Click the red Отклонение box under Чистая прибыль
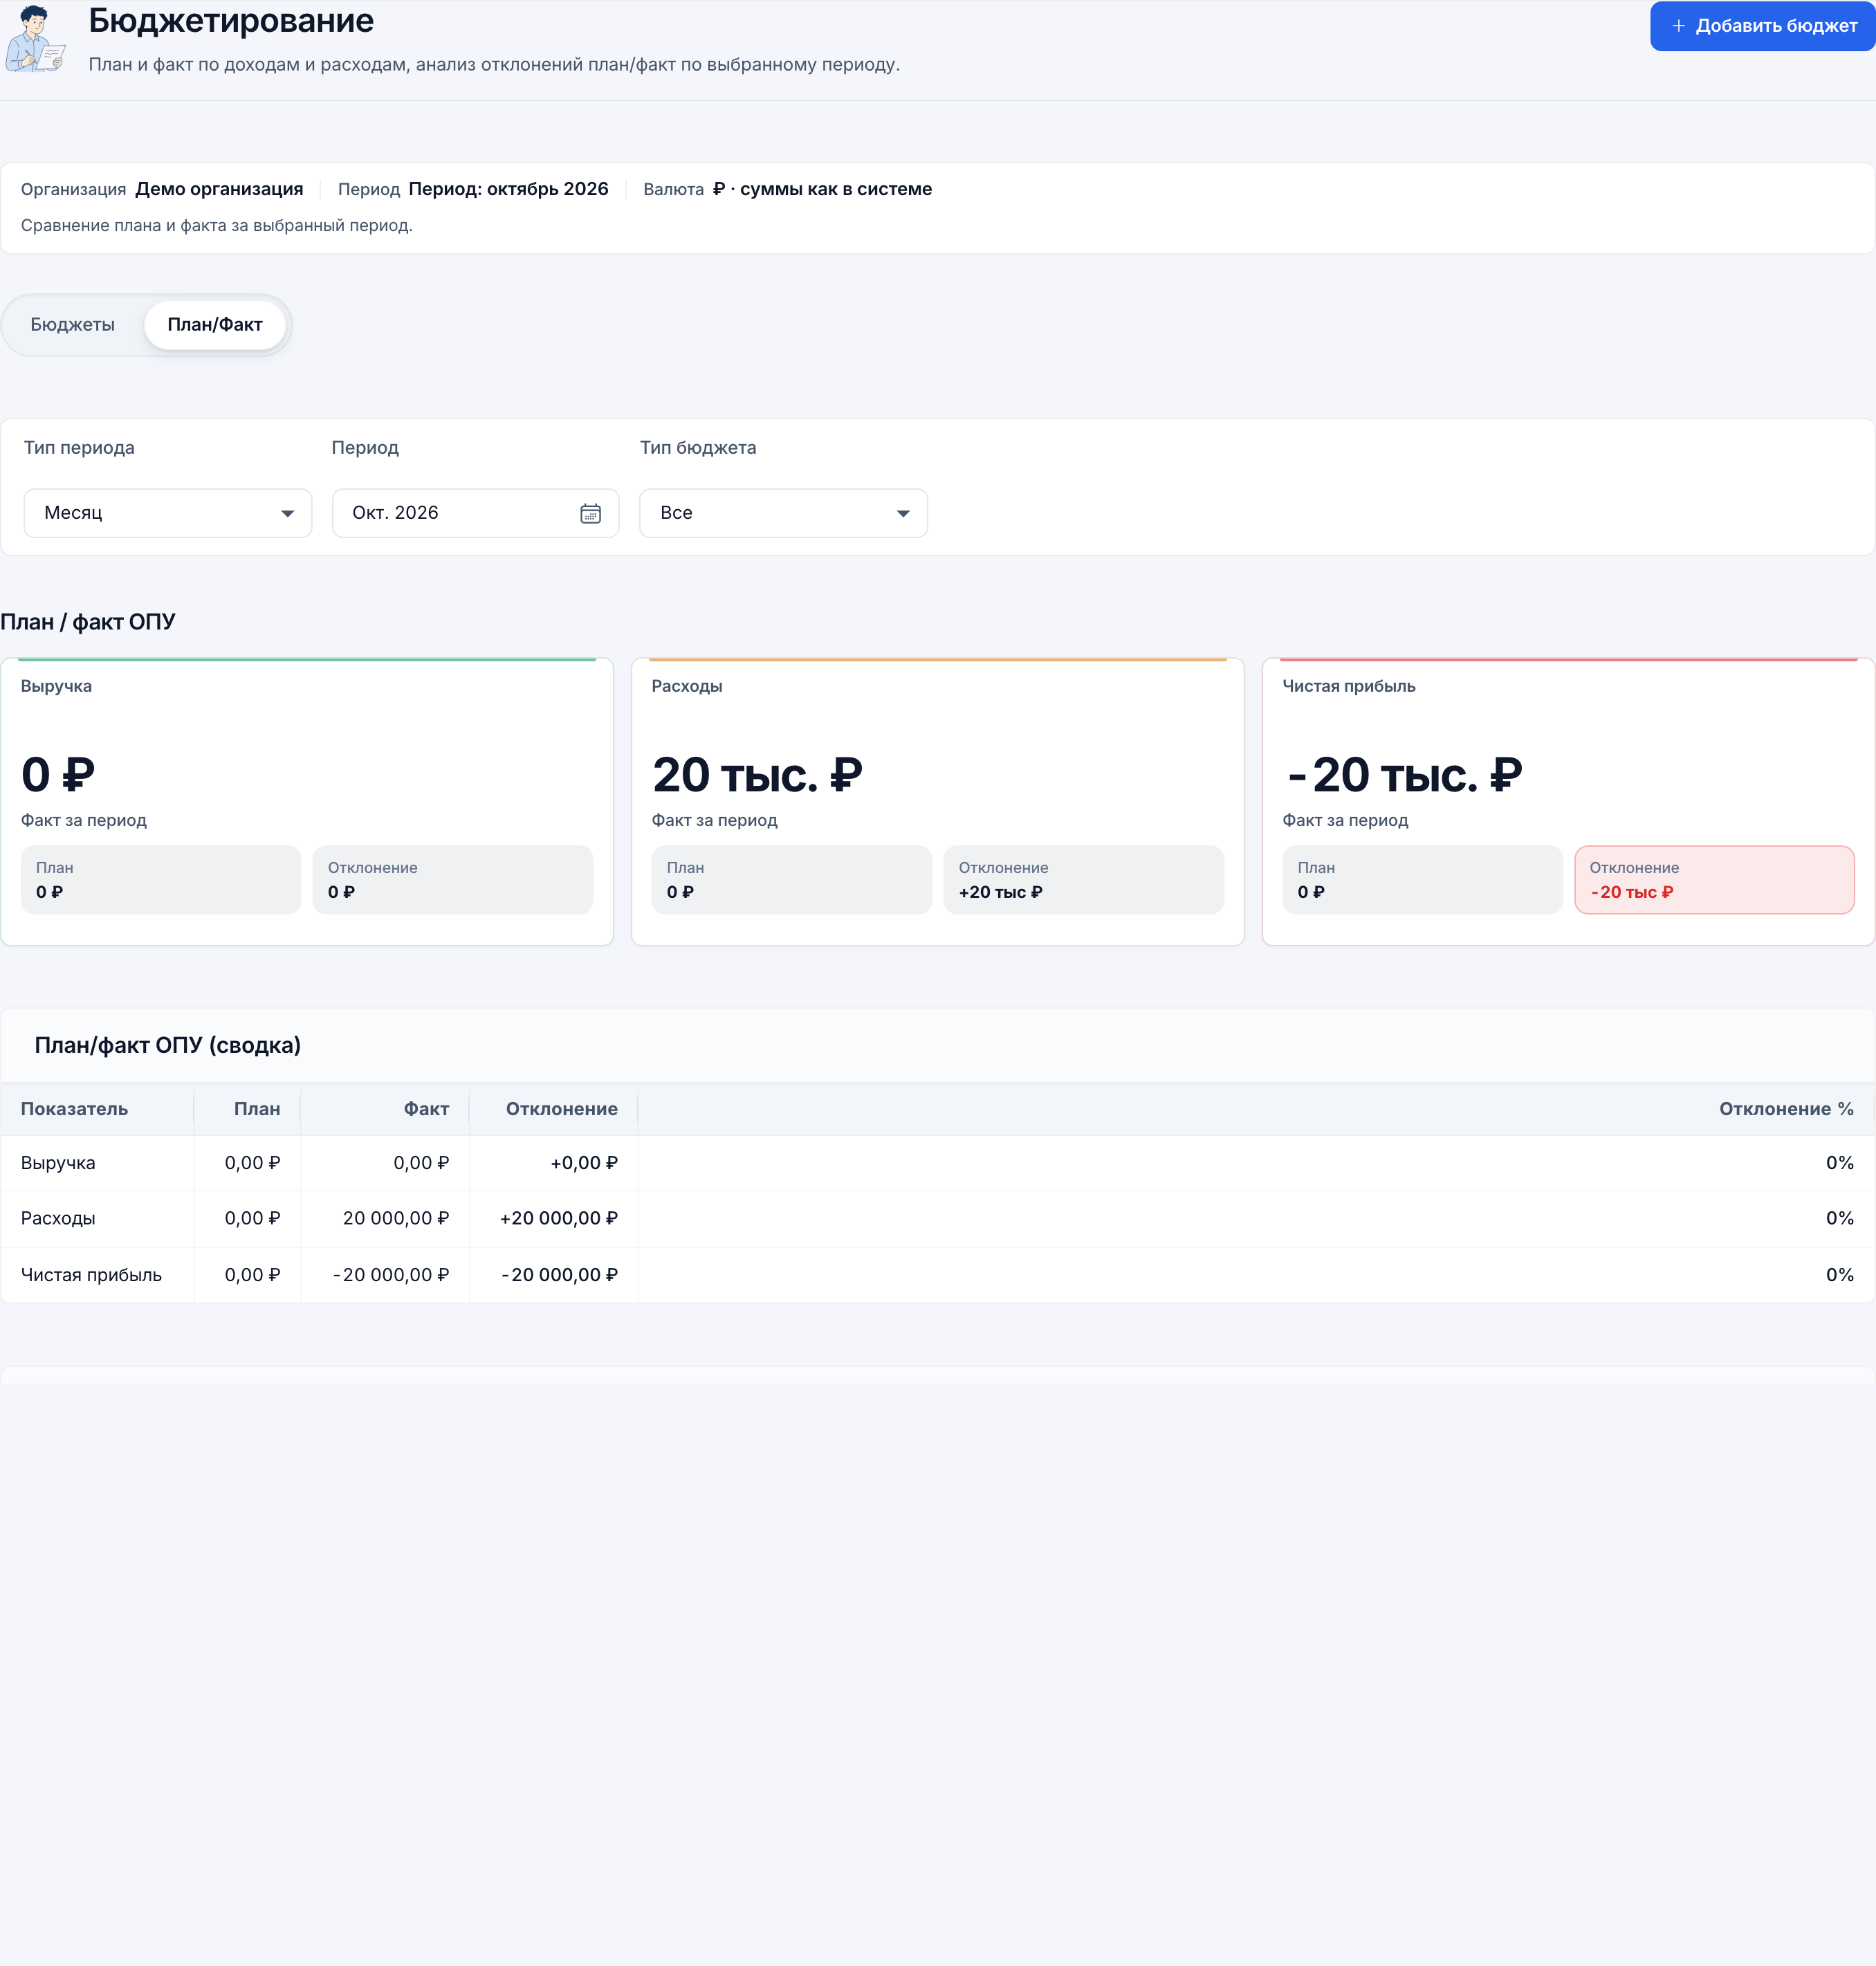This screenshot has width=1876, height=1966. [x=1714, y=880]
